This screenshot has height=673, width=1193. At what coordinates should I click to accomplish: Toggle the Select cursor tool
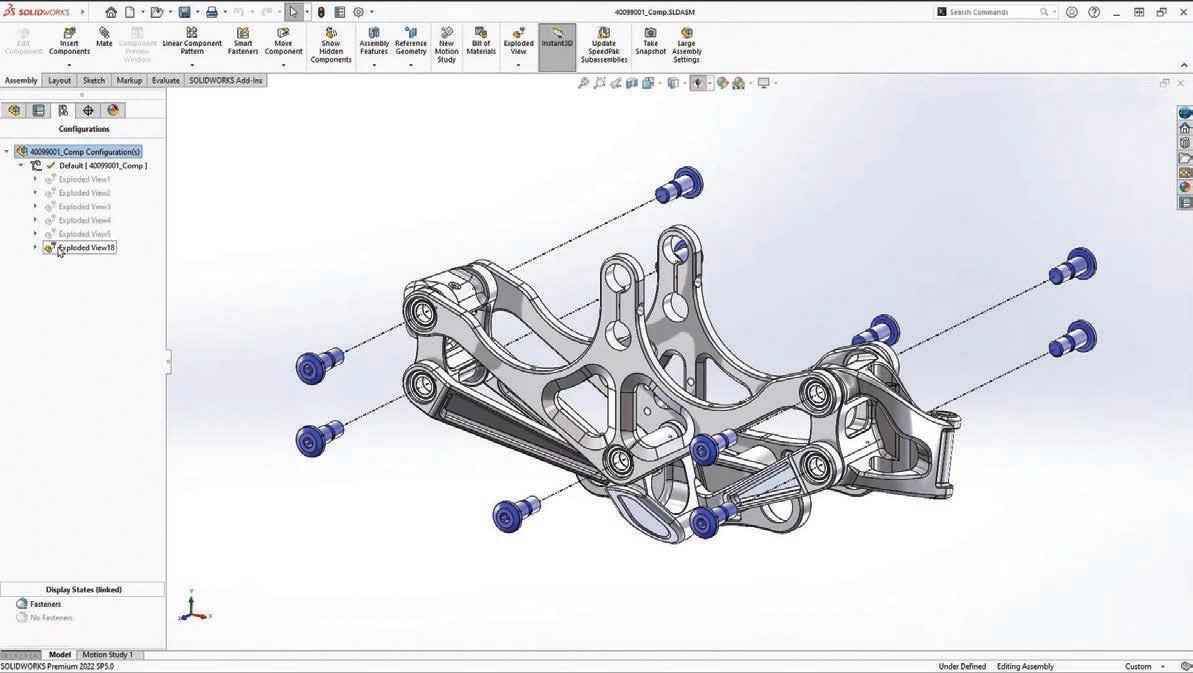point(292,12)
